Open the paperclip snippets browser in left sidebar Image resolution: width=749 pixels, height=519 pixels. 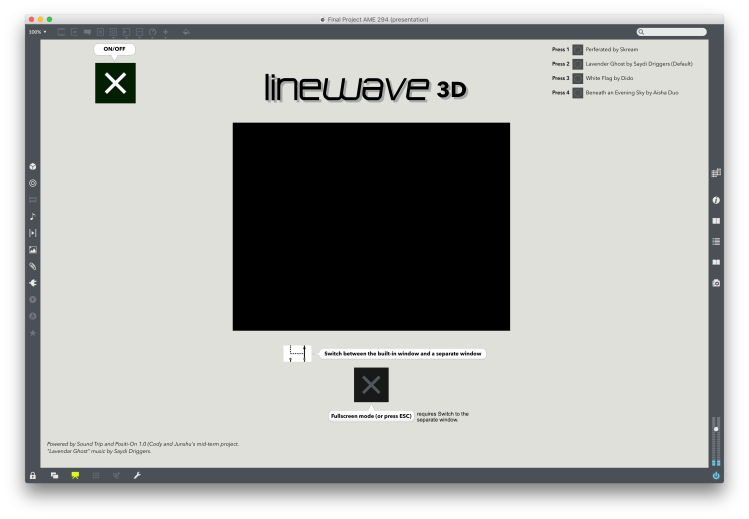32,266
